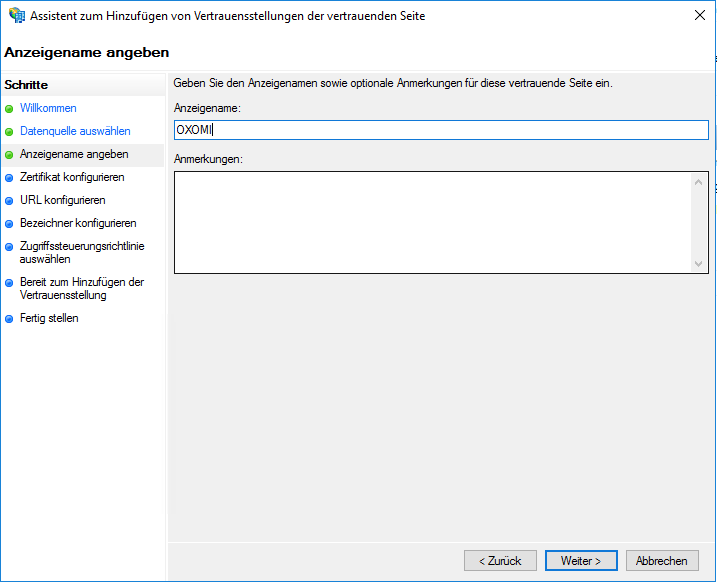Click inside the Anmerkungen text area
Screen dimensions: 717x582
coord(430,222)
